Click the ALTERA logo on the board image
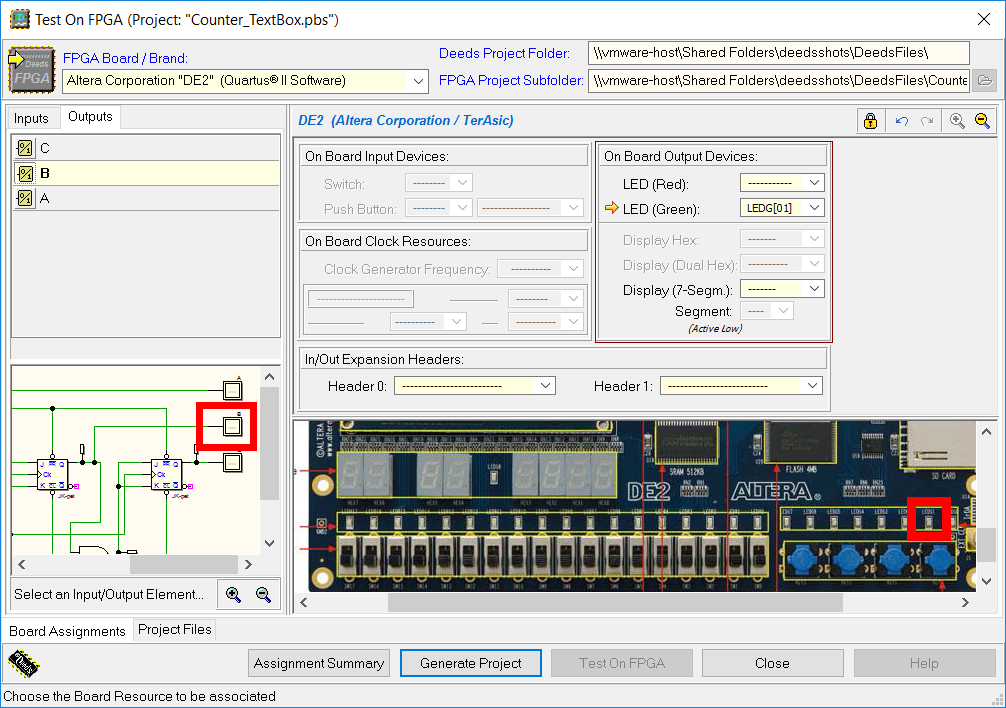The height and width of the screenshot is (708, 1006). pyautogui.click(x=776, y=491)
